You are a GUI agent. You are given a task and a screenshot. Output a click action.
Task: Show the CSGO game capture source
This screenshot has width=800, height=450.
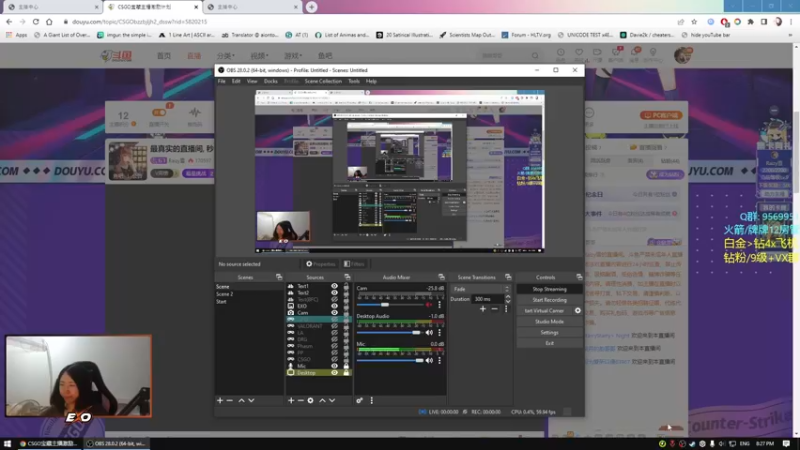(x=334, y=359)
